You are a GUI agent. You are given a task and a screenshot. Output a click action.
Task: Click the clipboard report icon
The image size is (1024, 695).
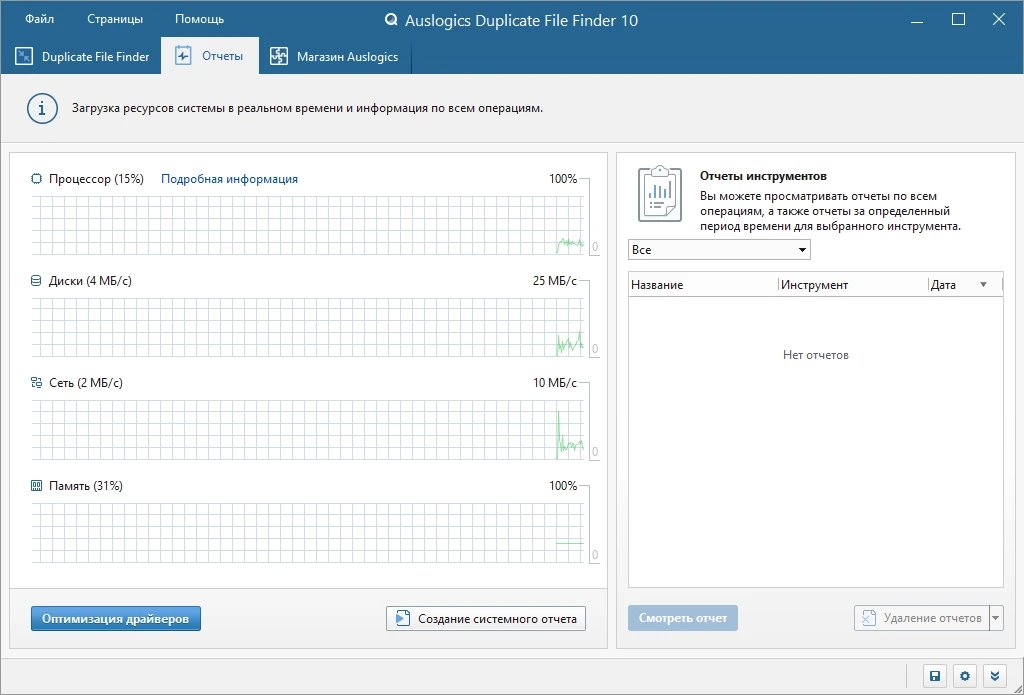click(x=660, y=194)
